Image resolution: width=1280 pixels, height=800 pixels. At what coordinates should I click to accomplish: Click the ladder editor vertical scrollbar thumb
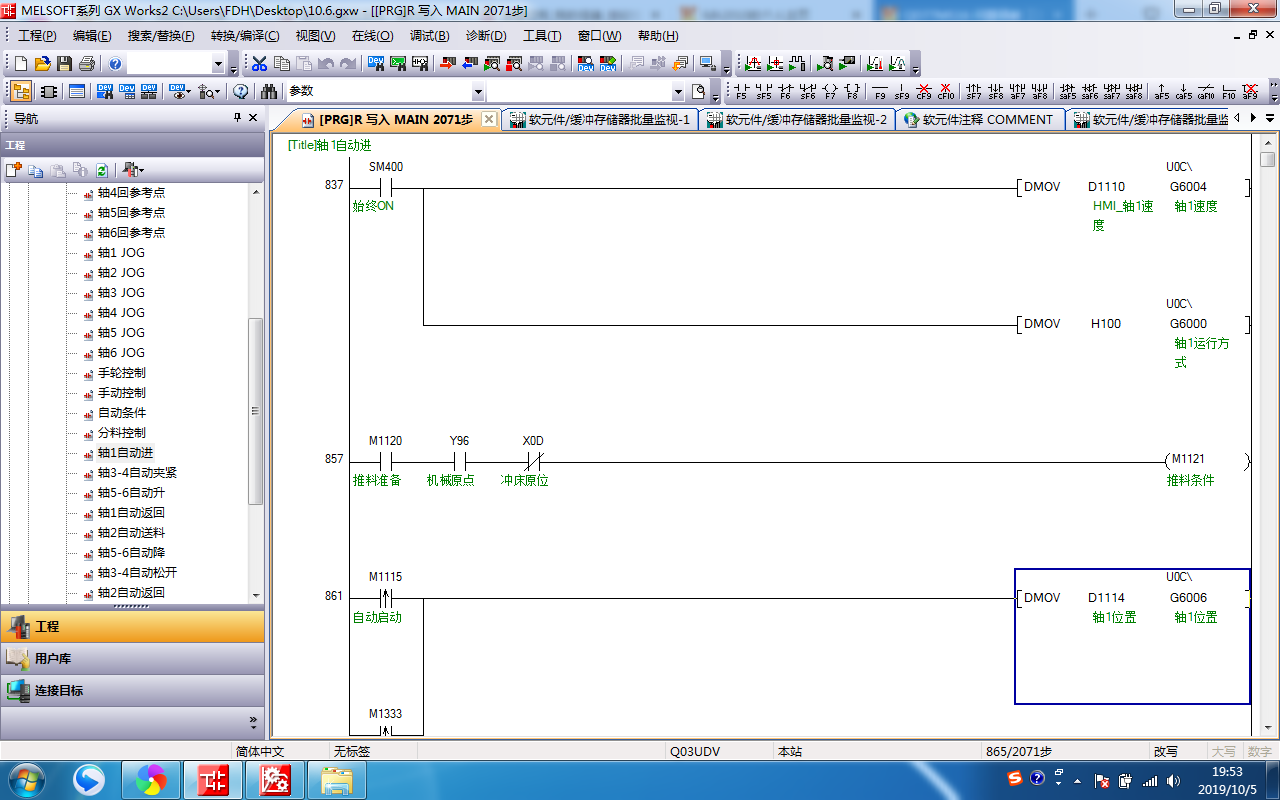pyautogui.click(x=1267, y=160)
